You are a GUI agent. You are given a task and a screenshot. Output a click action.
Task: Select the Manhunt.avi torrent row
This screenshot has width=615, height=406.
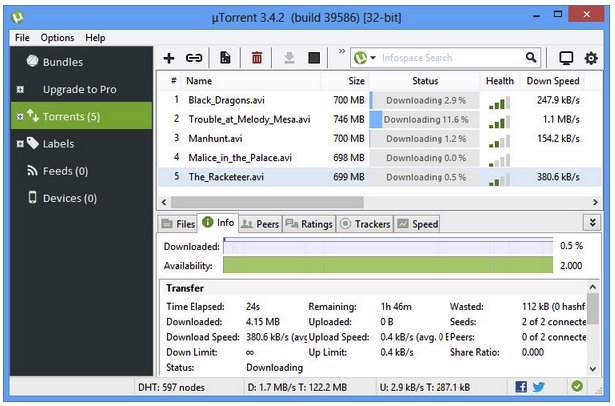[x=380, y=138]
